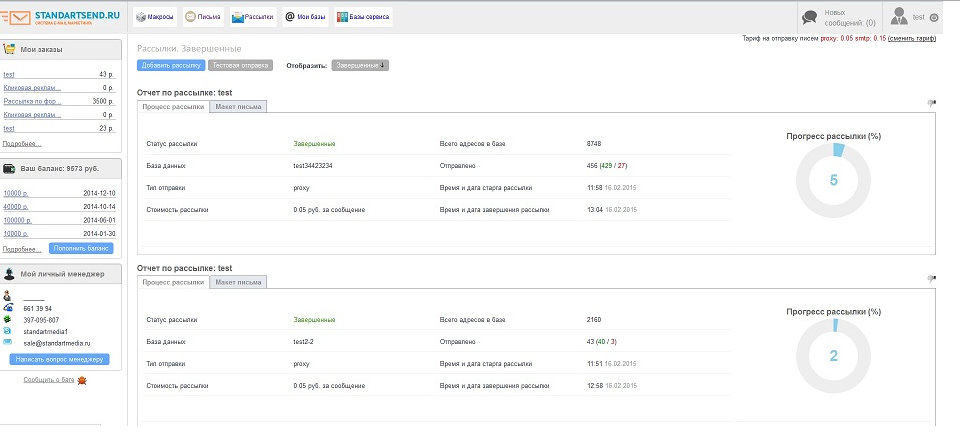Click the Ваш баланс: 9573 руб. header
960x436 pixels.
(x=61, y=168)
